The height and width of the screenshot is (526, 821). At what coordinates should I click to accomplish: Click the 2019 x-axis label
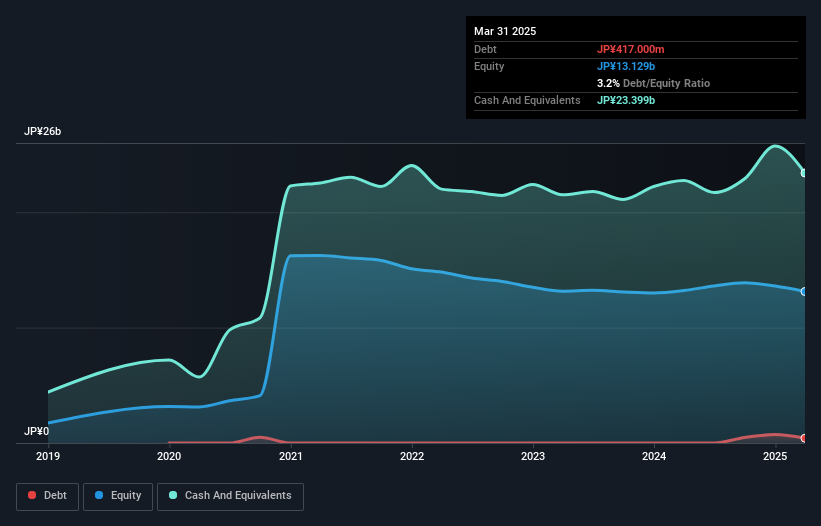click(x=48, y=456)
